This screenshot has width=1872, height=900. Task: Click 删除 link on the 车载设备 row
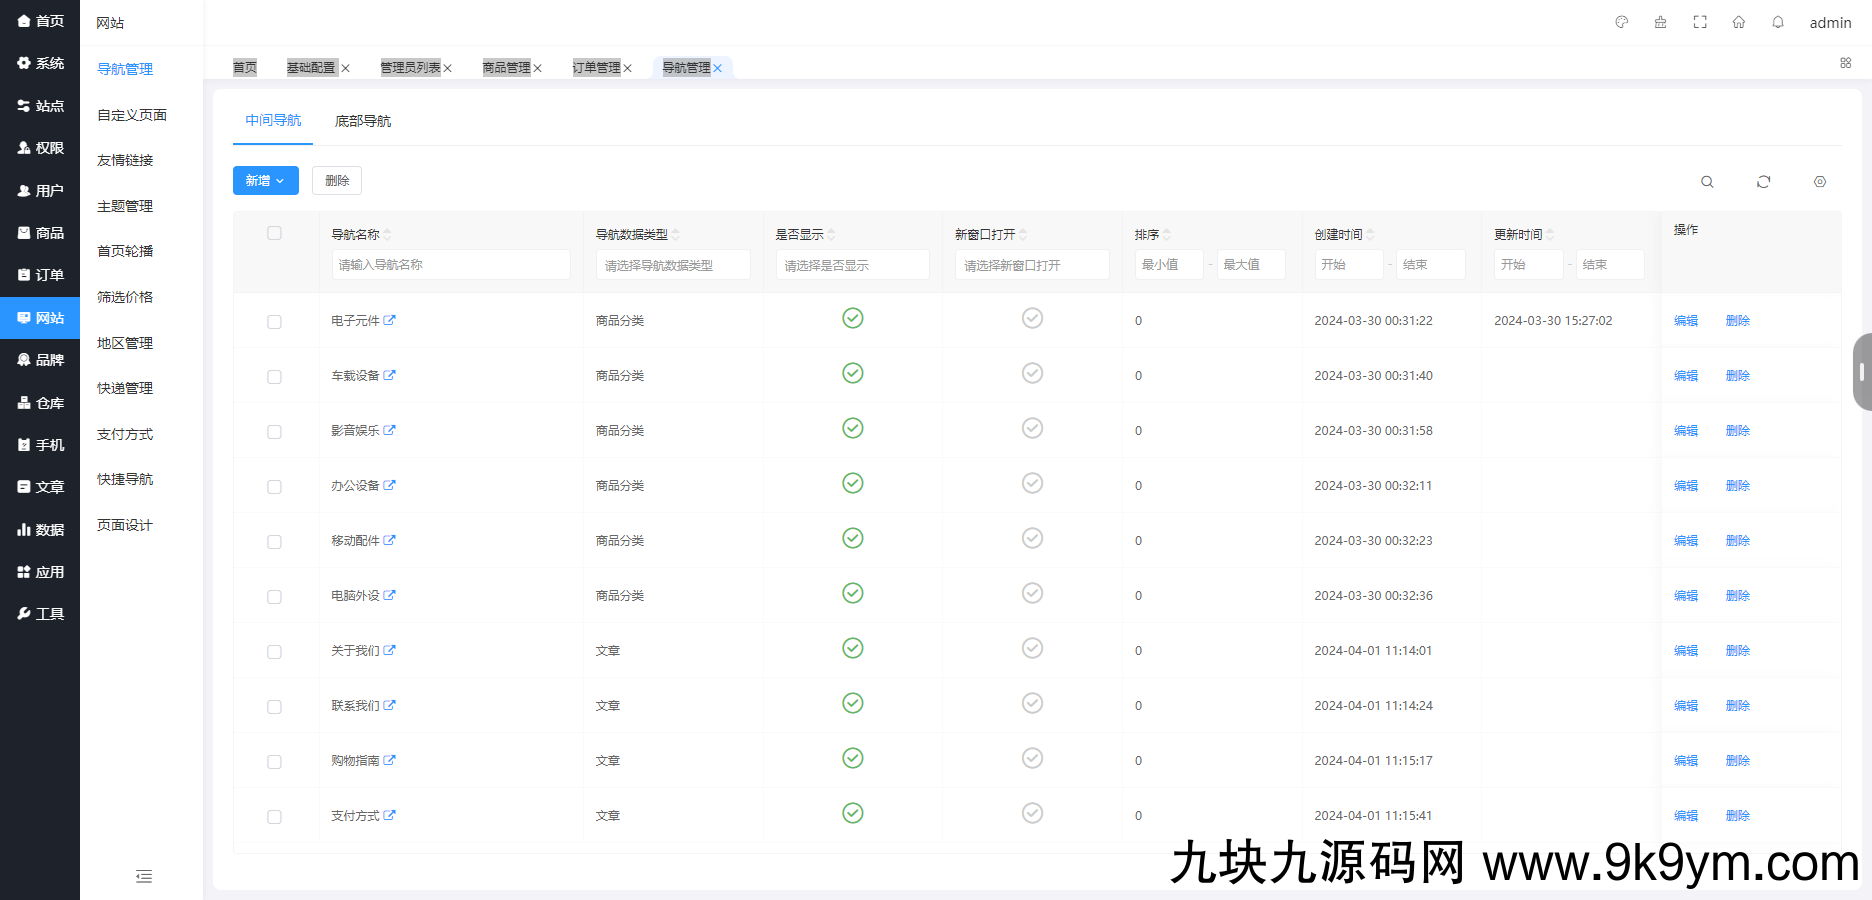[1738, 375]
